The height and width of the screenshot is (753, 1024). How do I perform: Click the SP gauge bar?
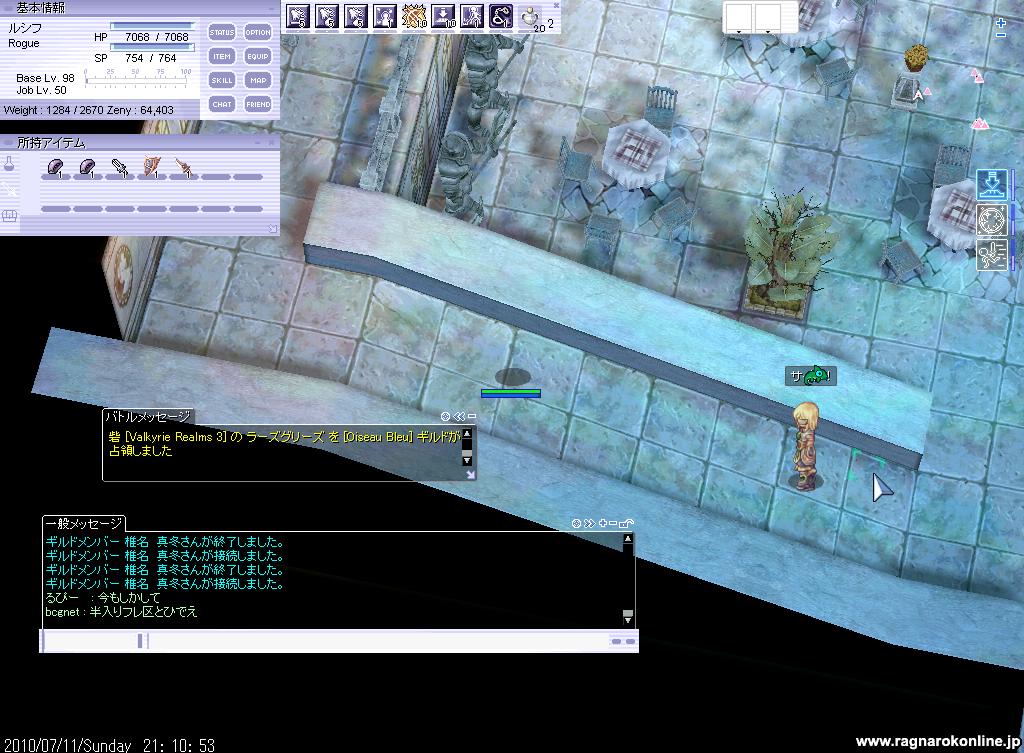coord(151,47)
